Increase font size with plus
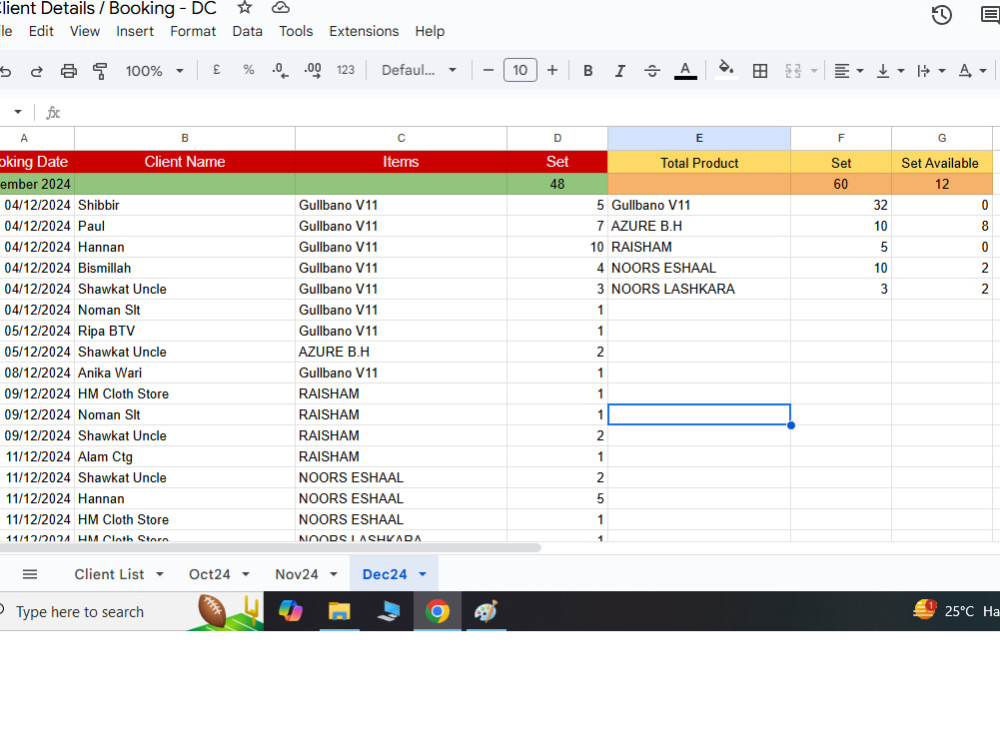 click(552, 70)
